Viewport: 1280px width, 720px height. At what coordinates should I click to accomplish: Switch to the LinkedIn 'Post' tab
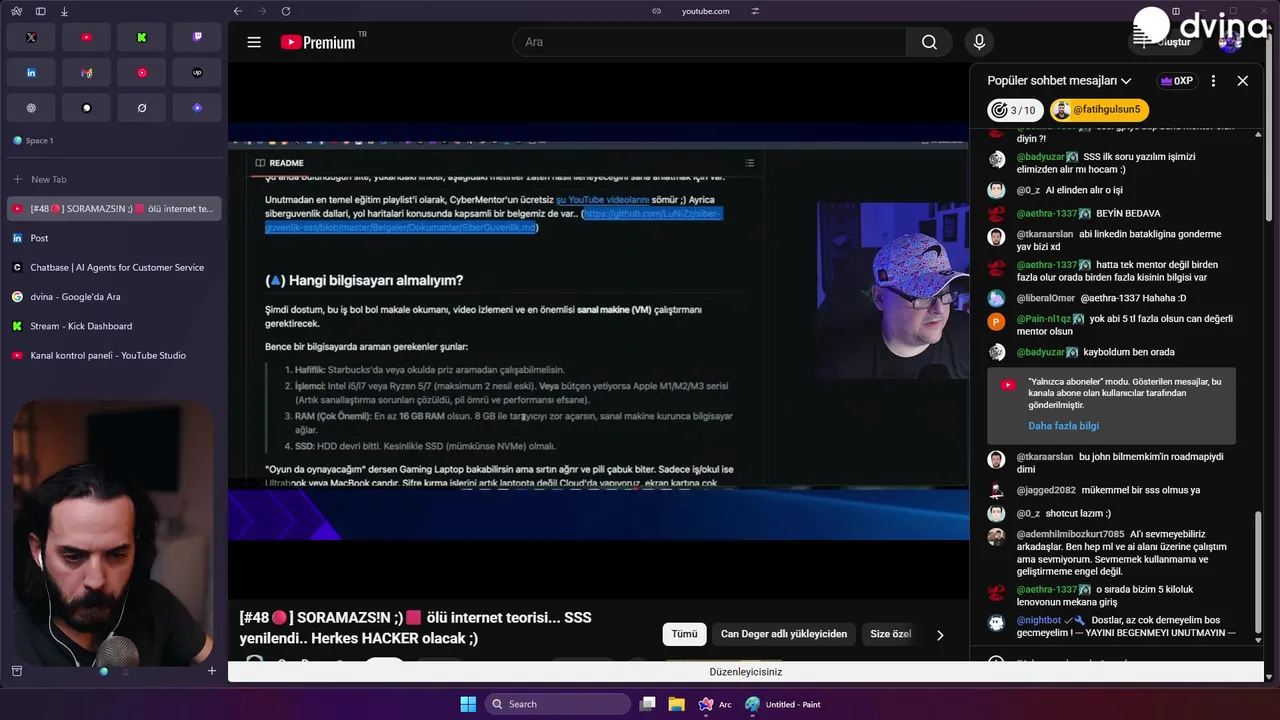[x=114, y=238]
